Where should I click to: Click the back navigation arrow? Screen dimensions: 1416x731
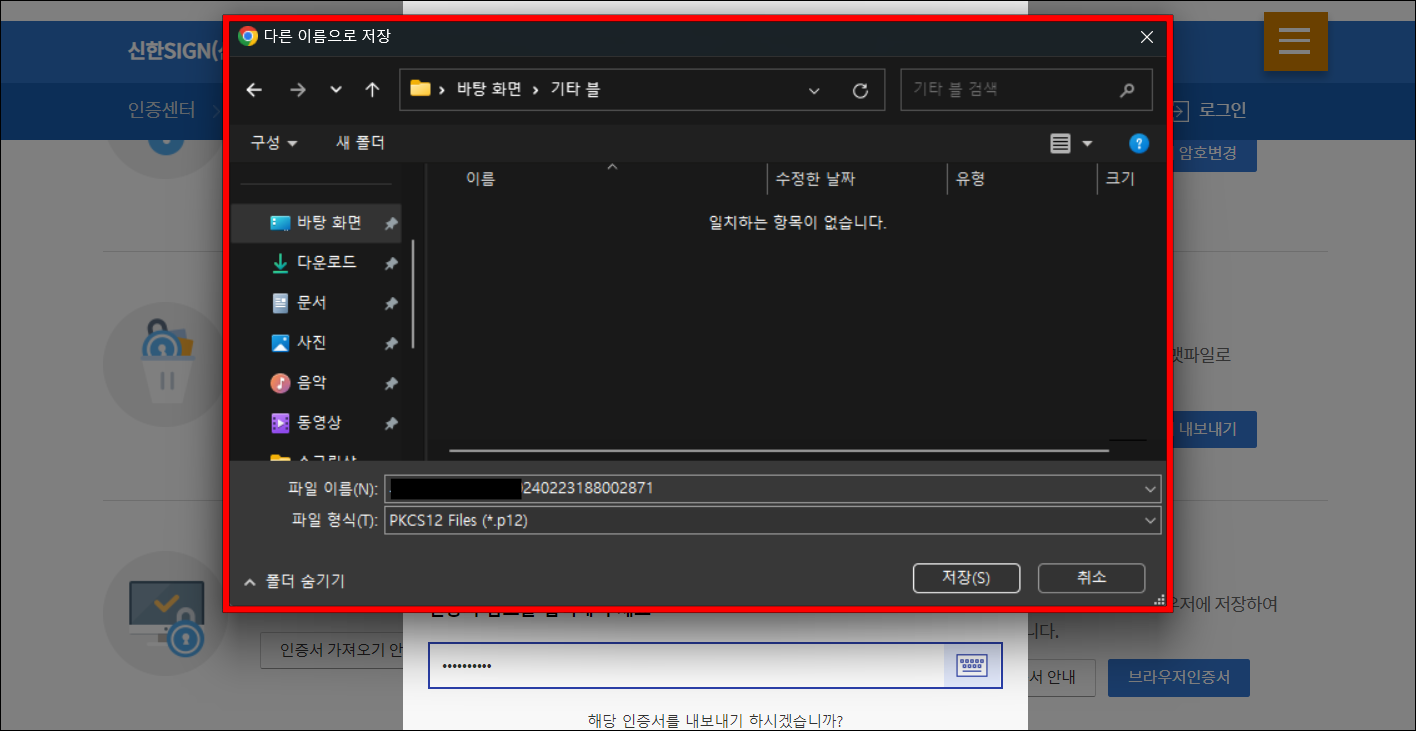[254, 89]
